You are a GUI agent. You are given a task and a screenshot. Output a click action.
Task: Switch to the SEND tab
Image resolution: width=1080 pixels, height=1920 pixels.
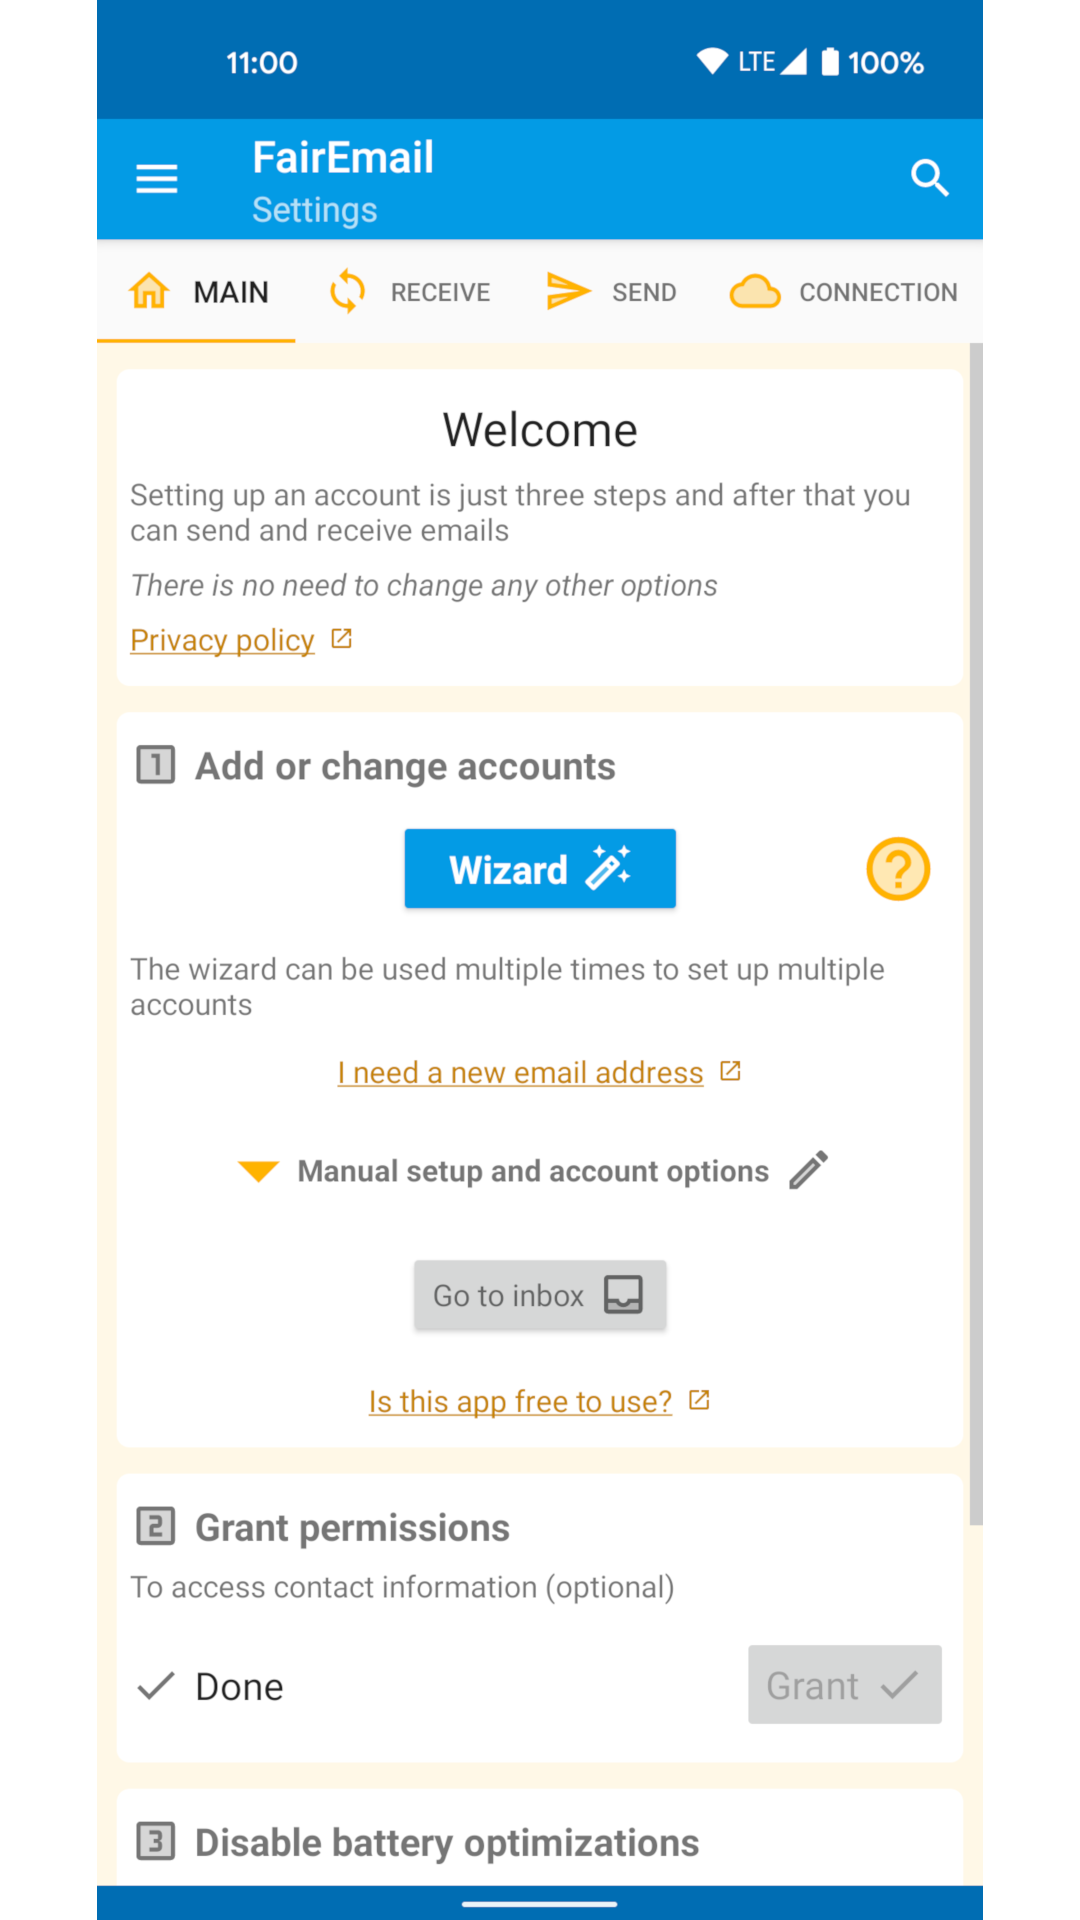(612, 291)
